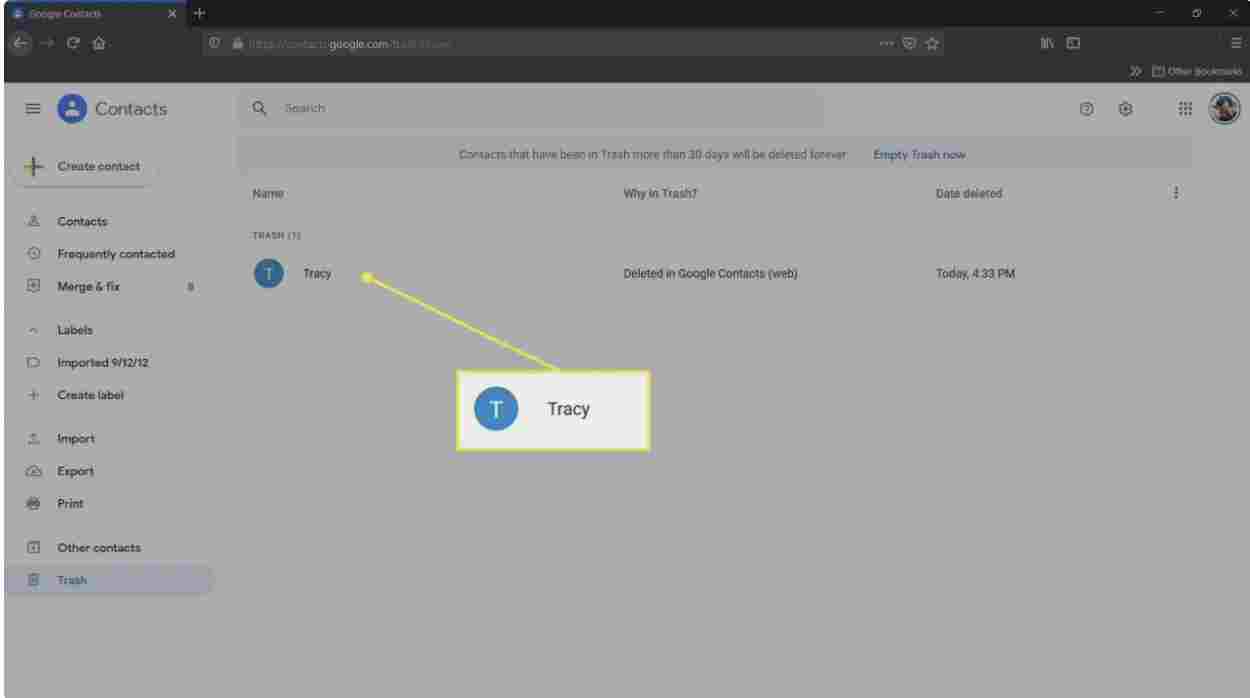Close the Google Contacts tab
This screenshot has height=698, width=1250.
tap(172, 13)
